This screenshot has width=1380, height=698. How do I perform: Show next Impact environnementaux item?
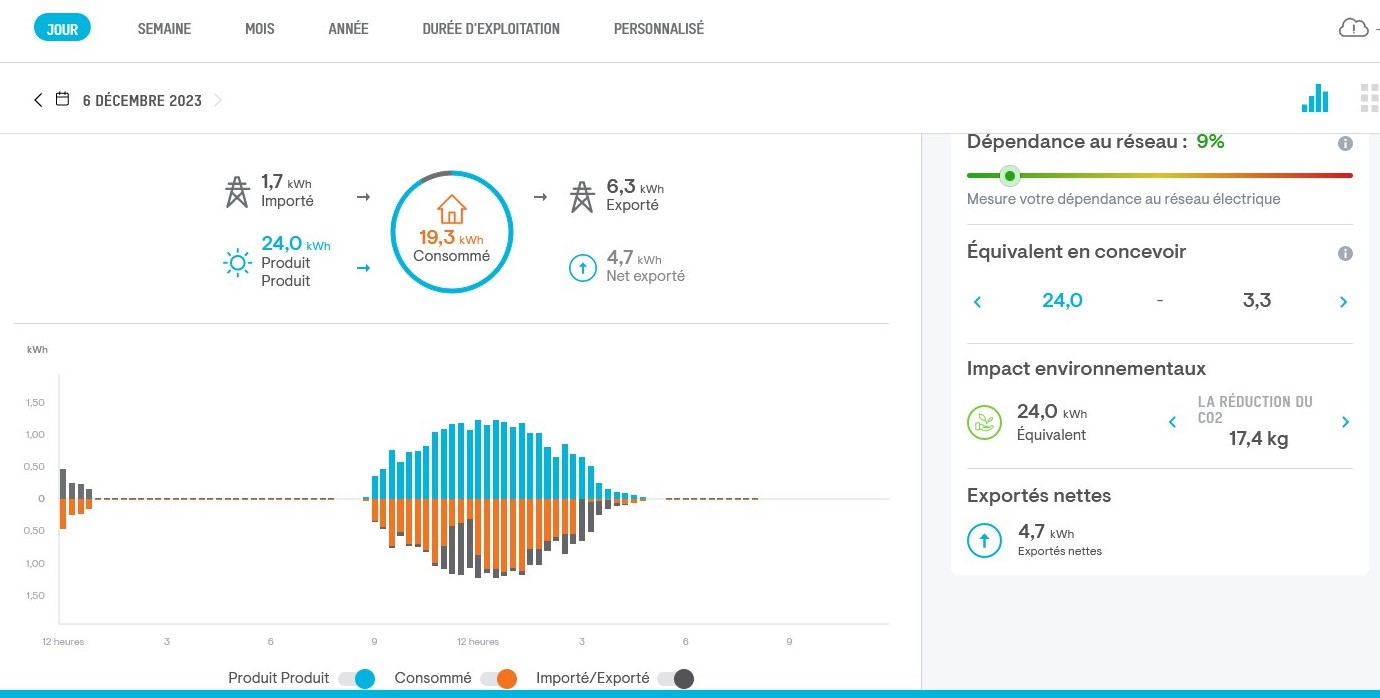pos(1345,422)
